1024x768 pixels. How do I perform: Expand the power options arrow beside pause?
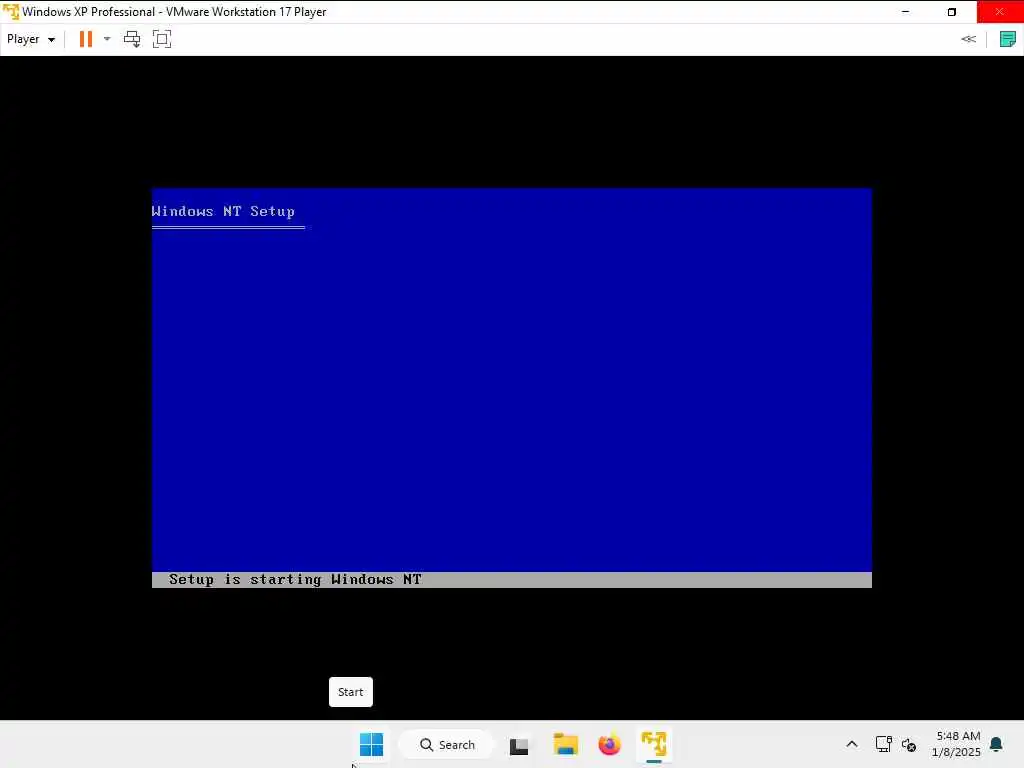click(x=107, y=39)
